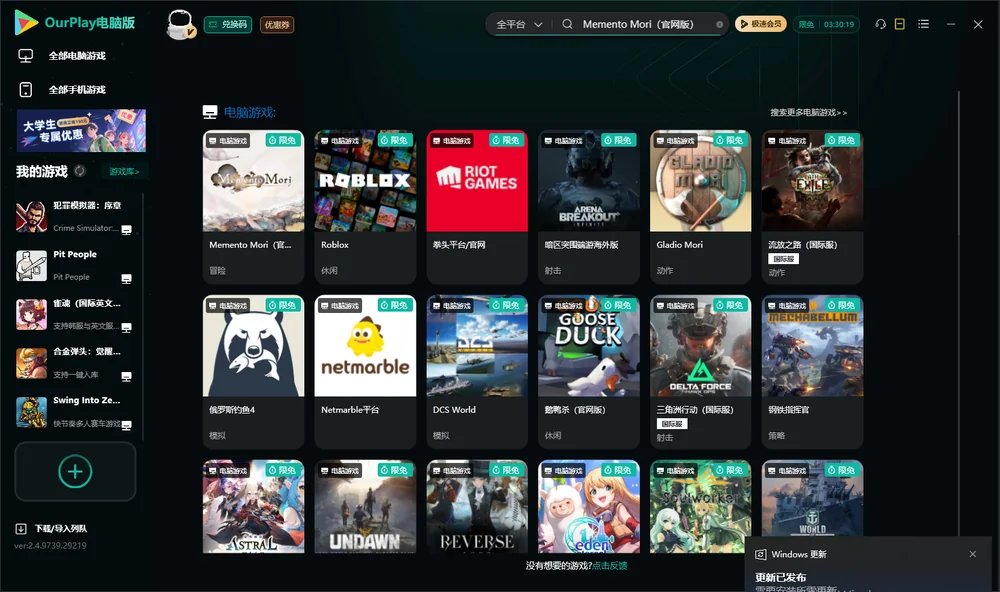1000x592 pixels.
Task: Click the OurPlay logo icon
Action: coord(26,23)
